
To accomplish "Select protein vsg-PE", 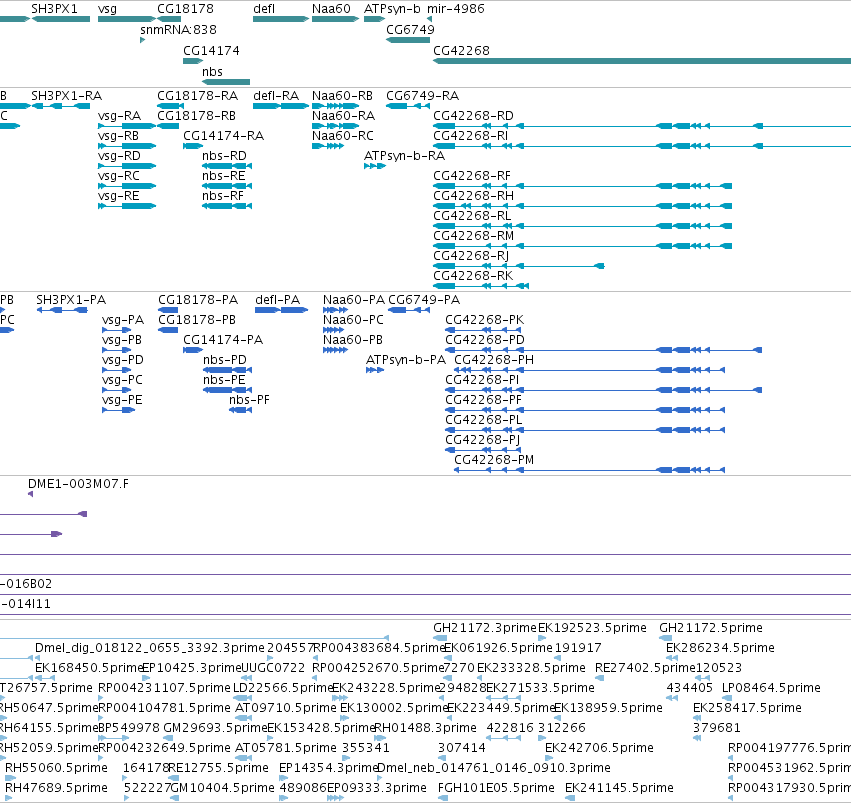I will coord(122,400).
